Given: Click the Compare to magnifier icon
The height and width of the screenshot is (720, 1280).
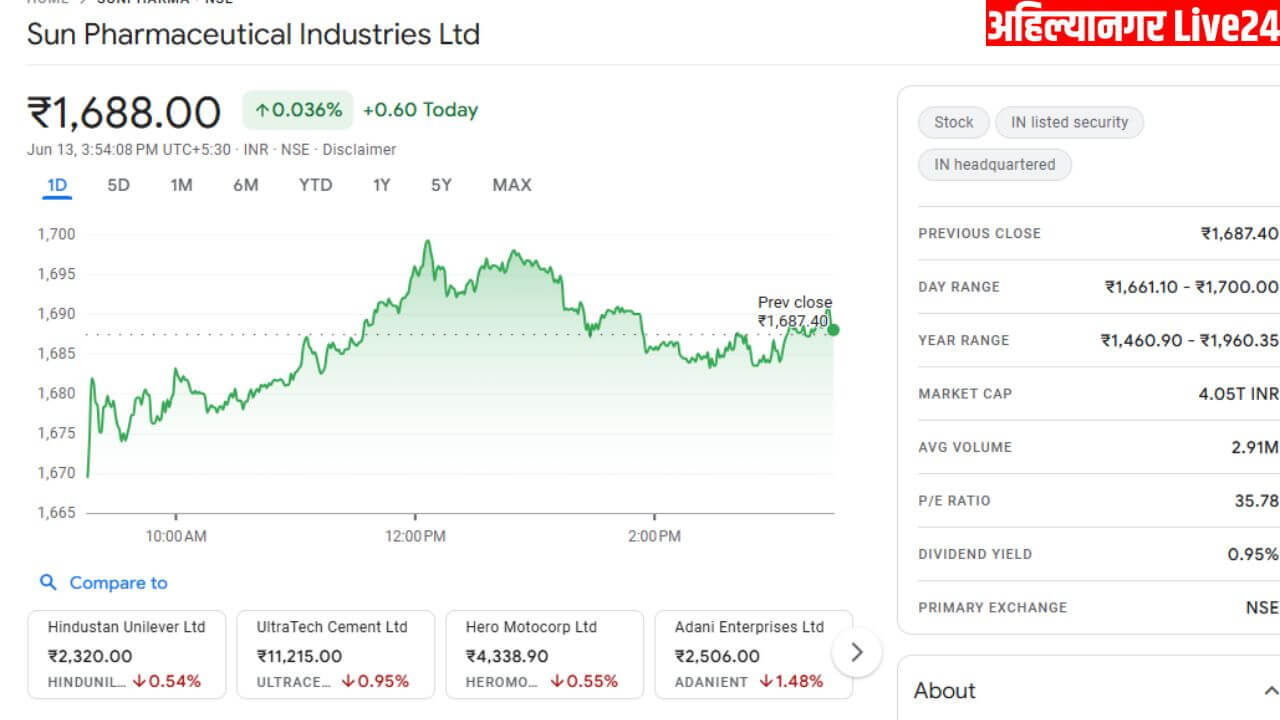Looking at the screenshot, I should (48, 582).
